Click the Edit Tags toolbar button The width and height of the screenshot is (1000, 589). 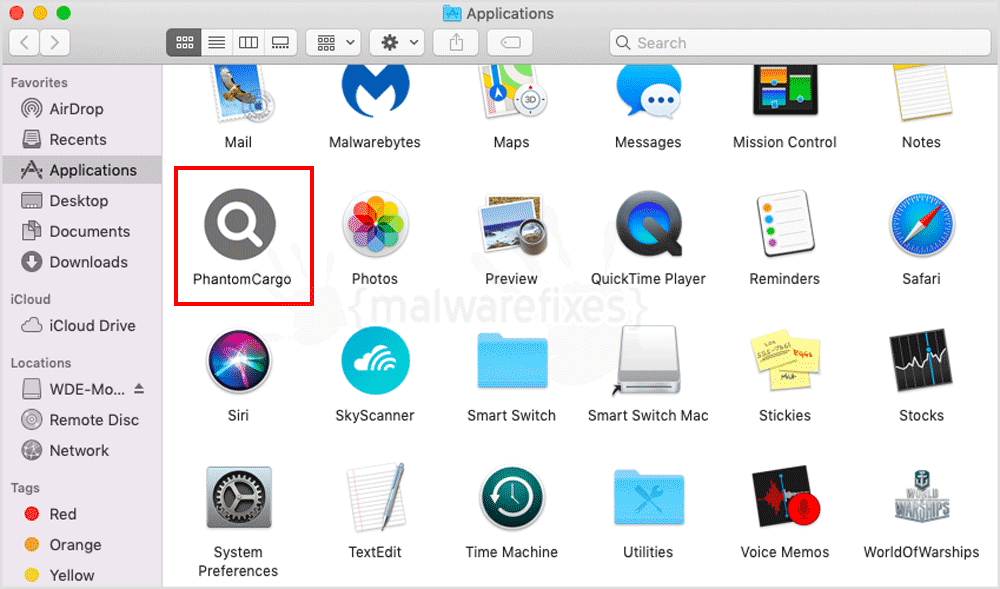pos(510,43)
